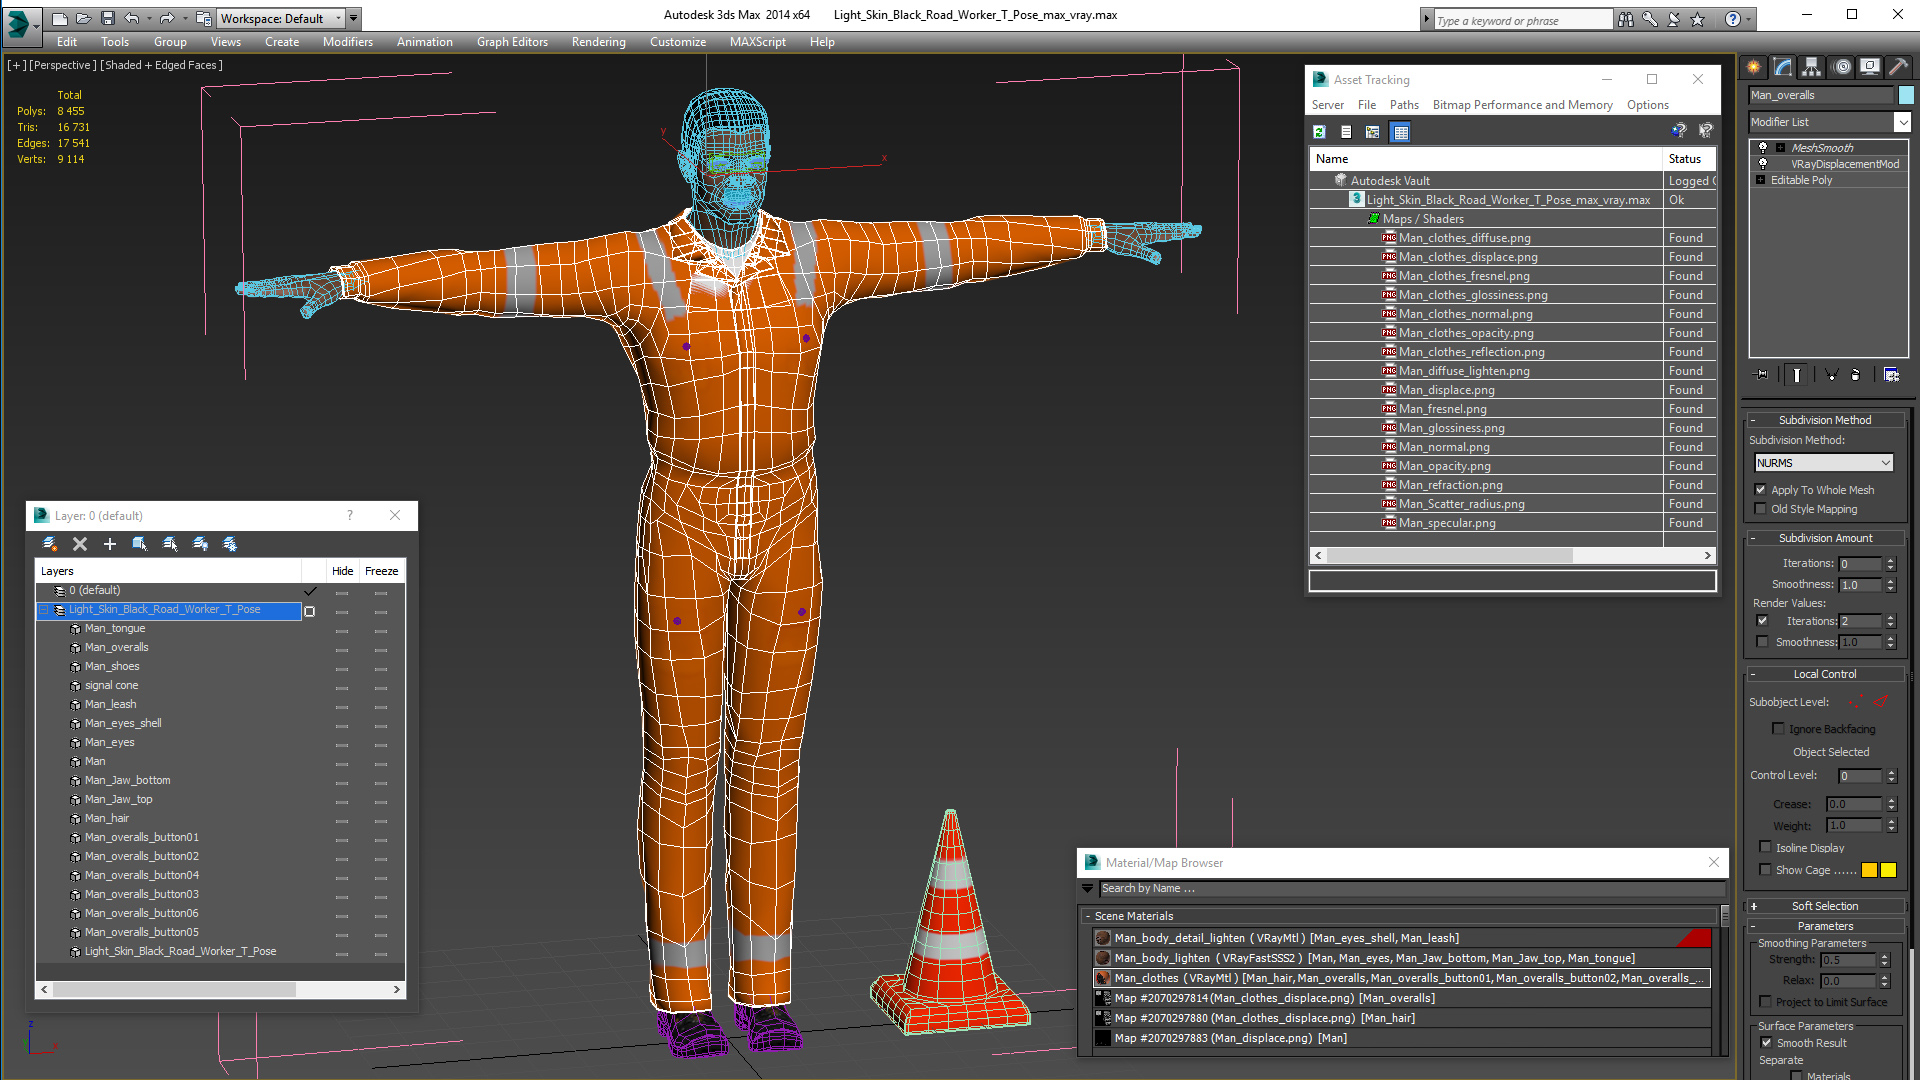Screen dimensions: 1920x1080
Task: Click Configure Modifier Sets icon
Action: [1892, 375]
